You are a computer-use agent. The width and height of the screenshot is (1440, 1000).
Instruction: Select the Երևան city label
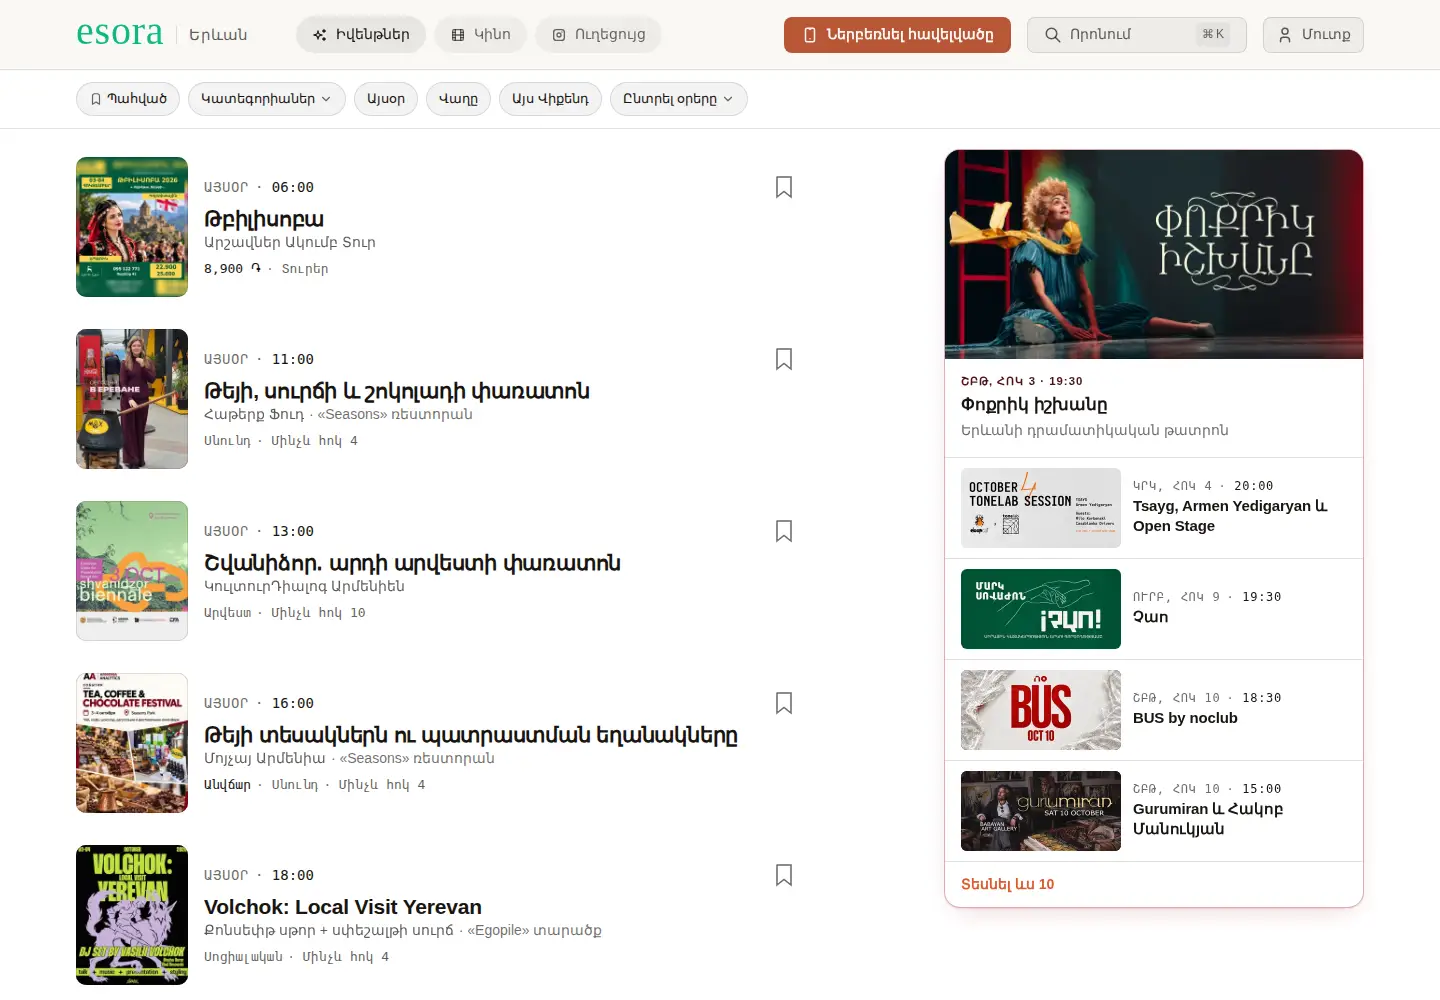tap(218, 34)
